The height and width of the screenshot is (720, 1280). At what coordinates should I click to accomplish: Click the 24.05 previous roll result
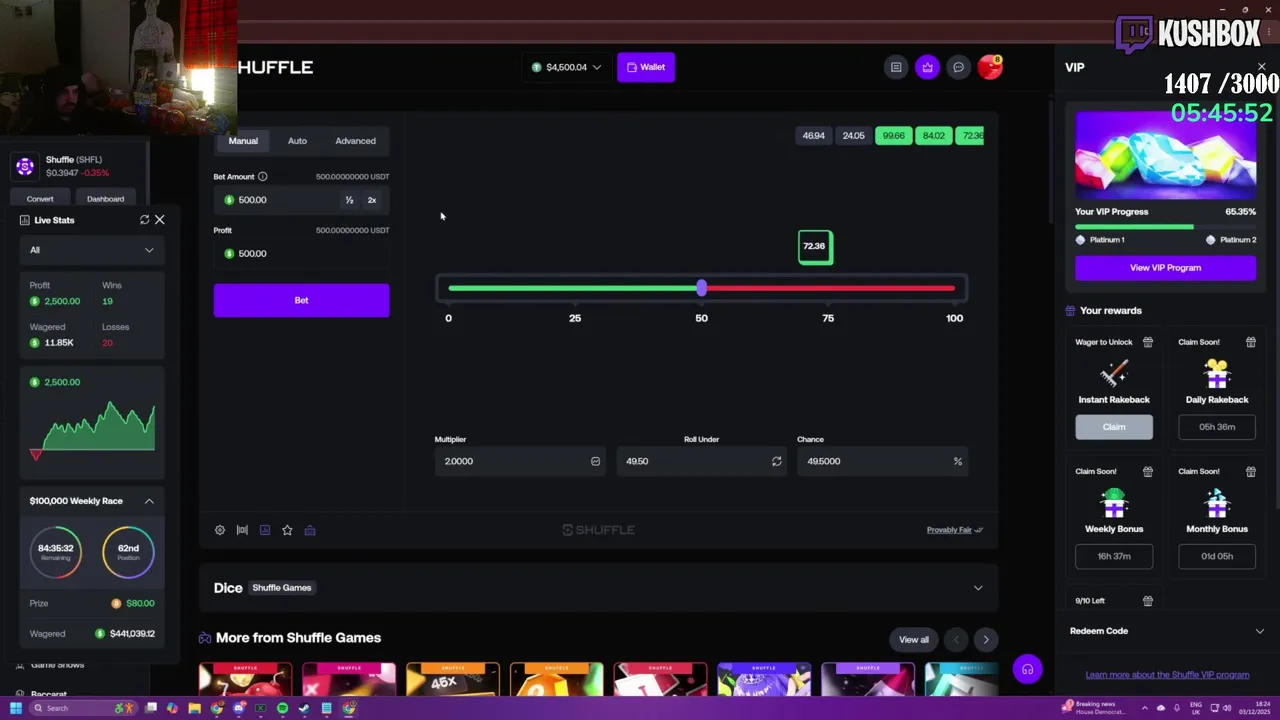pos(853,136)
